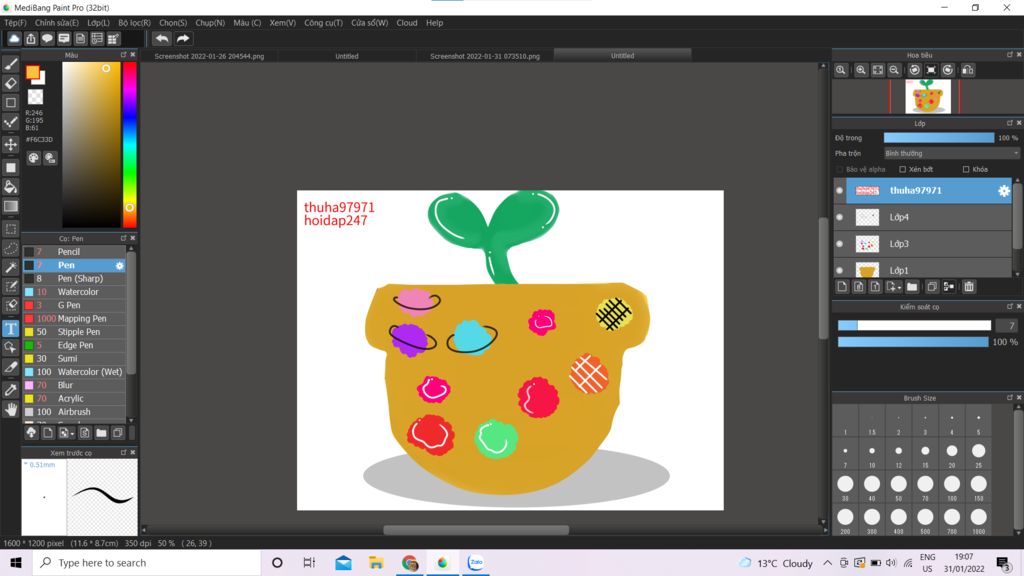1024x576 pixels.
Task: Add a new layer folder
Action: [912, 287]
